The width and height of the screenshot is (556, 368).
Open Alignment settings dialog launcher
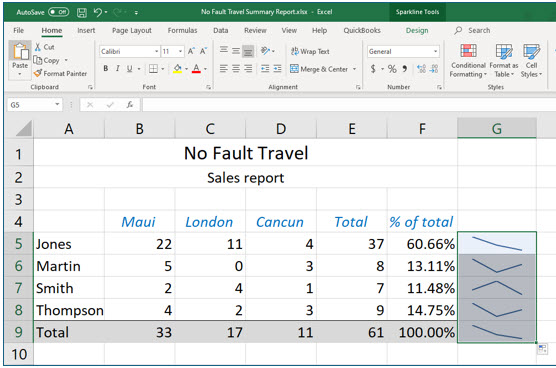(358, 87)
